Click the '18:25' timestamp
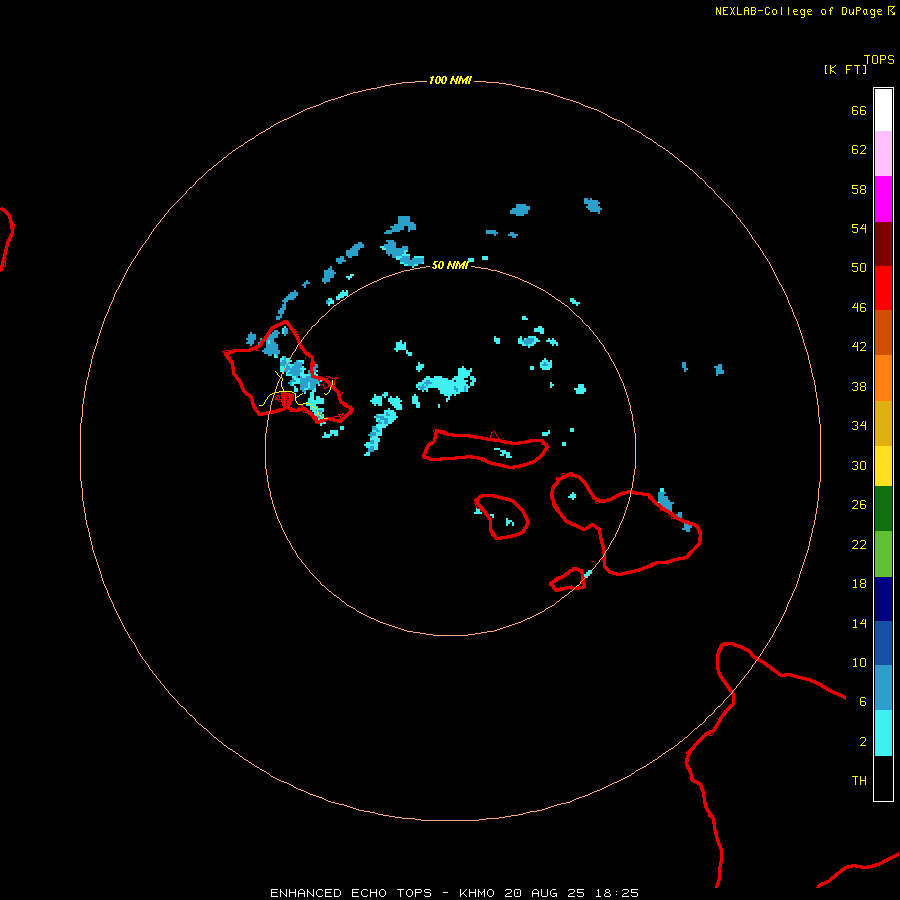Screen dimensions: 900x900 coord(616,893)
